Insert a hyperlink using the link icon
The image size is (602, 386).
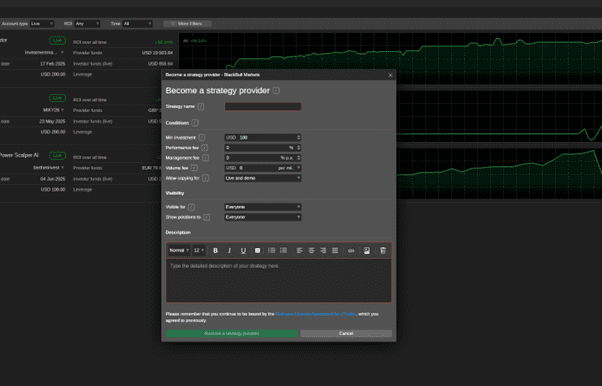pyautogui.click(x=351, y=250)
